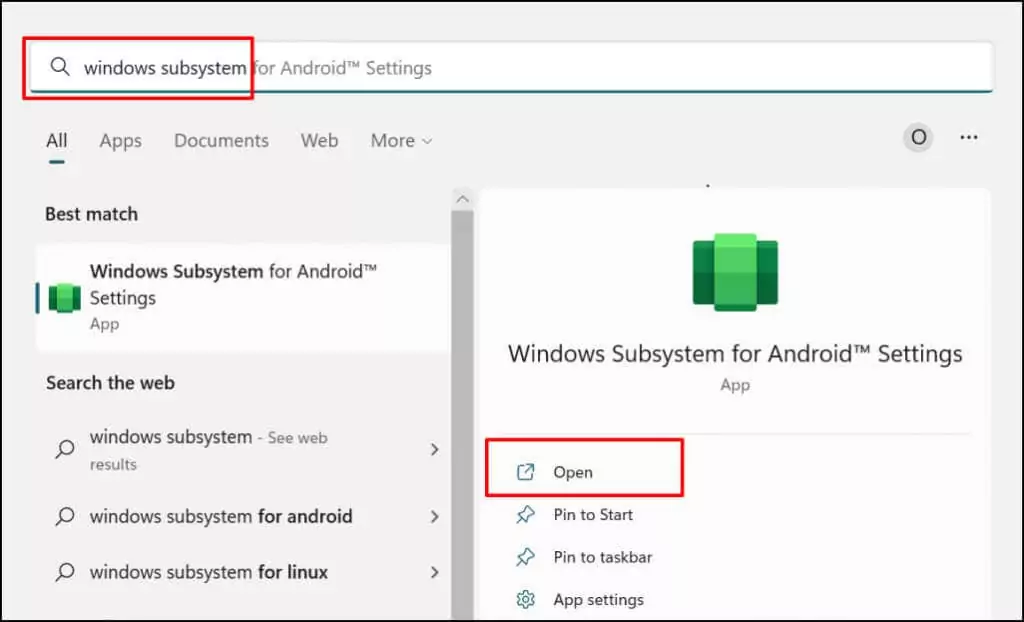The image size is (1024, 622).
Task: Click 'Windows Subsystem for Android™ Settings' title in preview
Action: click(735, 353)
